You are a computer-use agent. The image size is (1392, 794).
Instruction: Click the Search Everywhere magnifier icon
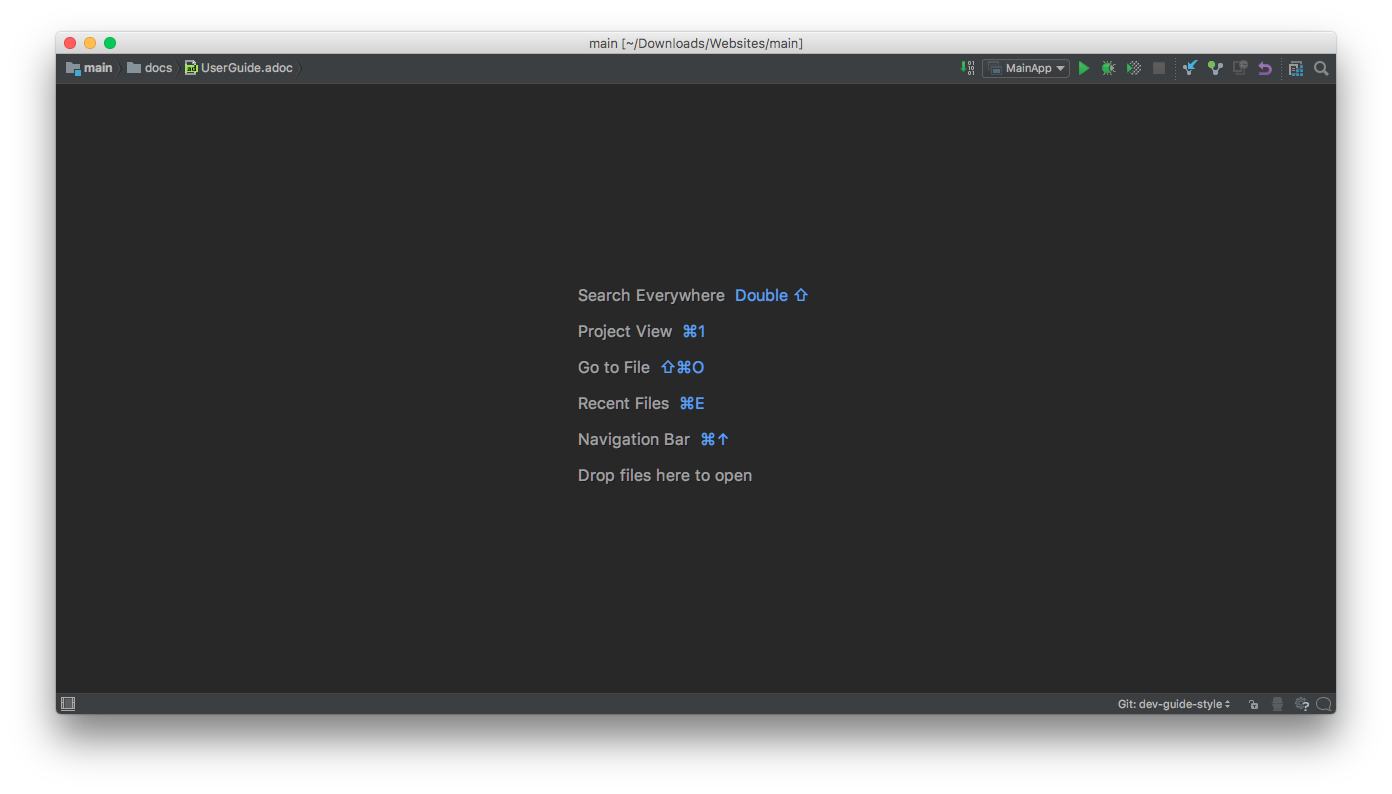pos(1321,68)
